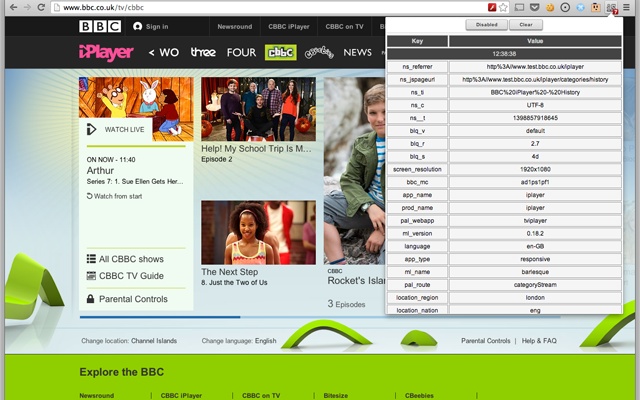Open CBBC TV Guide

(125, 276)
